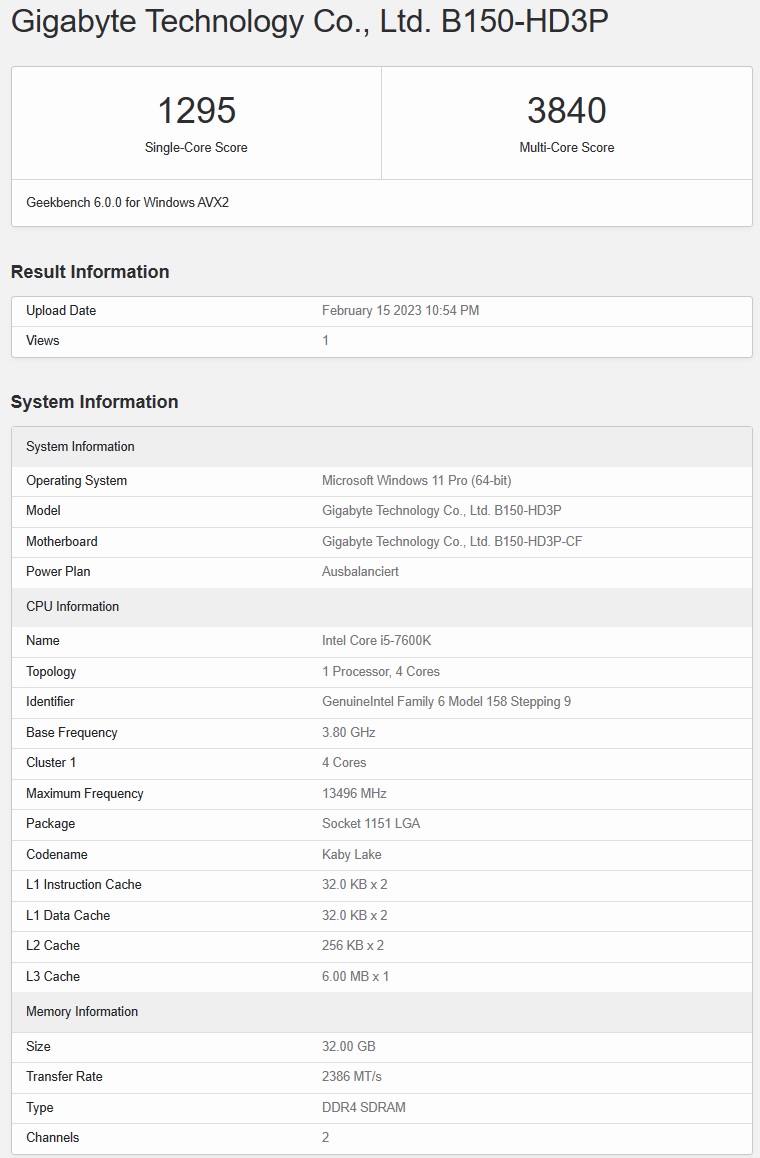760x1158 pixels.
Task: Select the L1 Data Cache 32.0 KB x 2 value
Action: click(355, 916)
